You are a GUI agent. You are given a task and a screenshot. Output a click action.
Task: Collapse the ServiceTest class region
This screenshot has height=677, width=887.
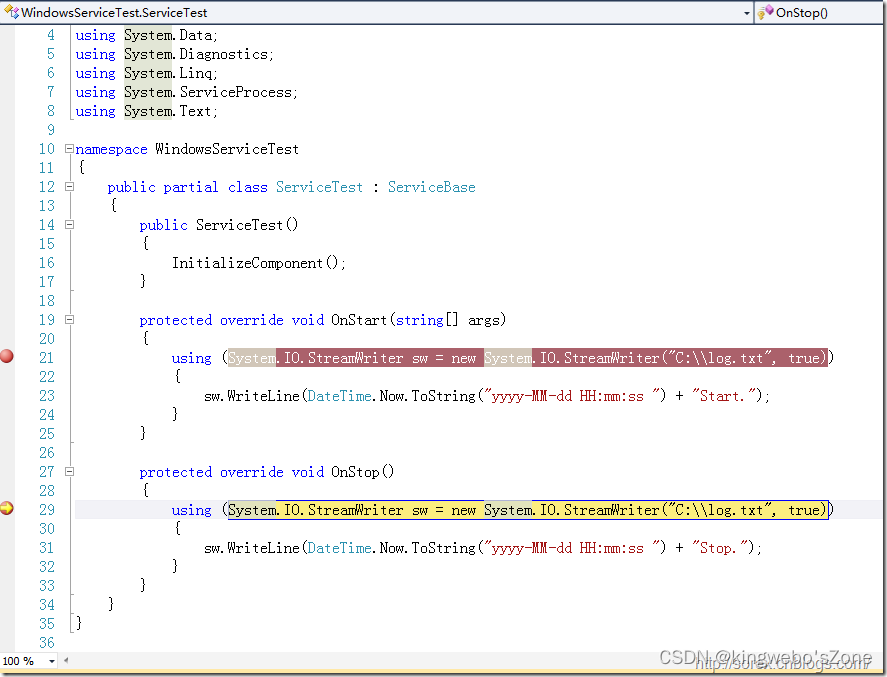67,186
